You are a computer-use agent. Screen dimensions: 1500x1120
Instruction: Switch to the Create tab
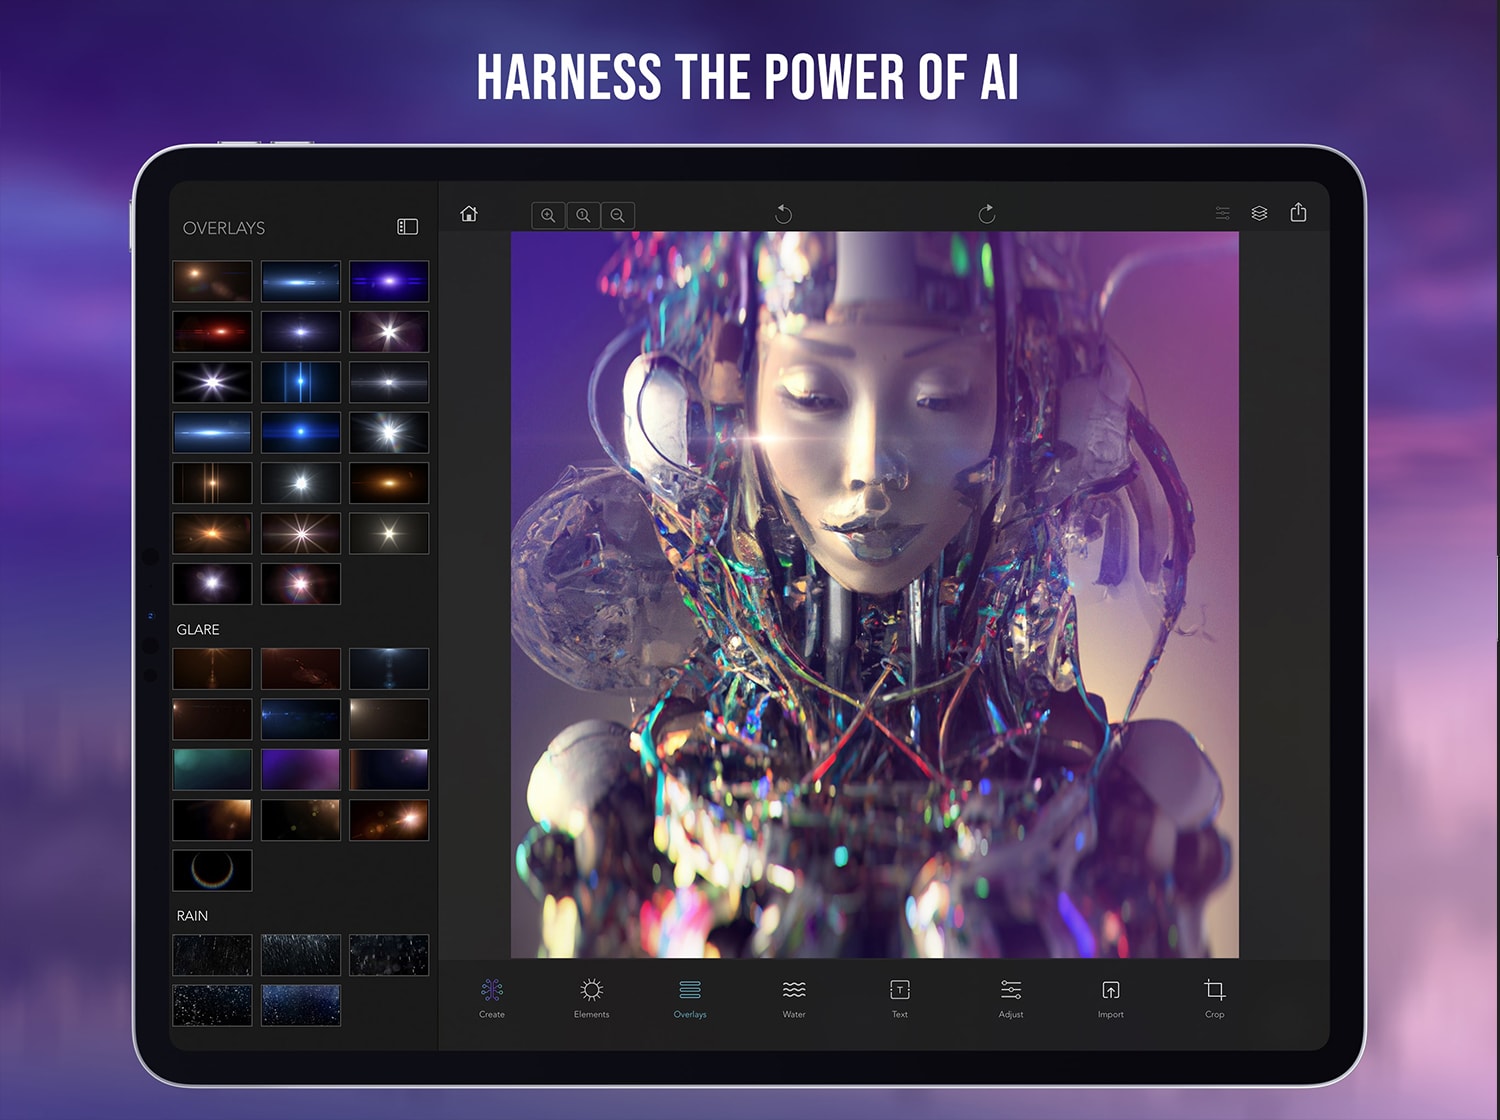(x=492, y=998)
